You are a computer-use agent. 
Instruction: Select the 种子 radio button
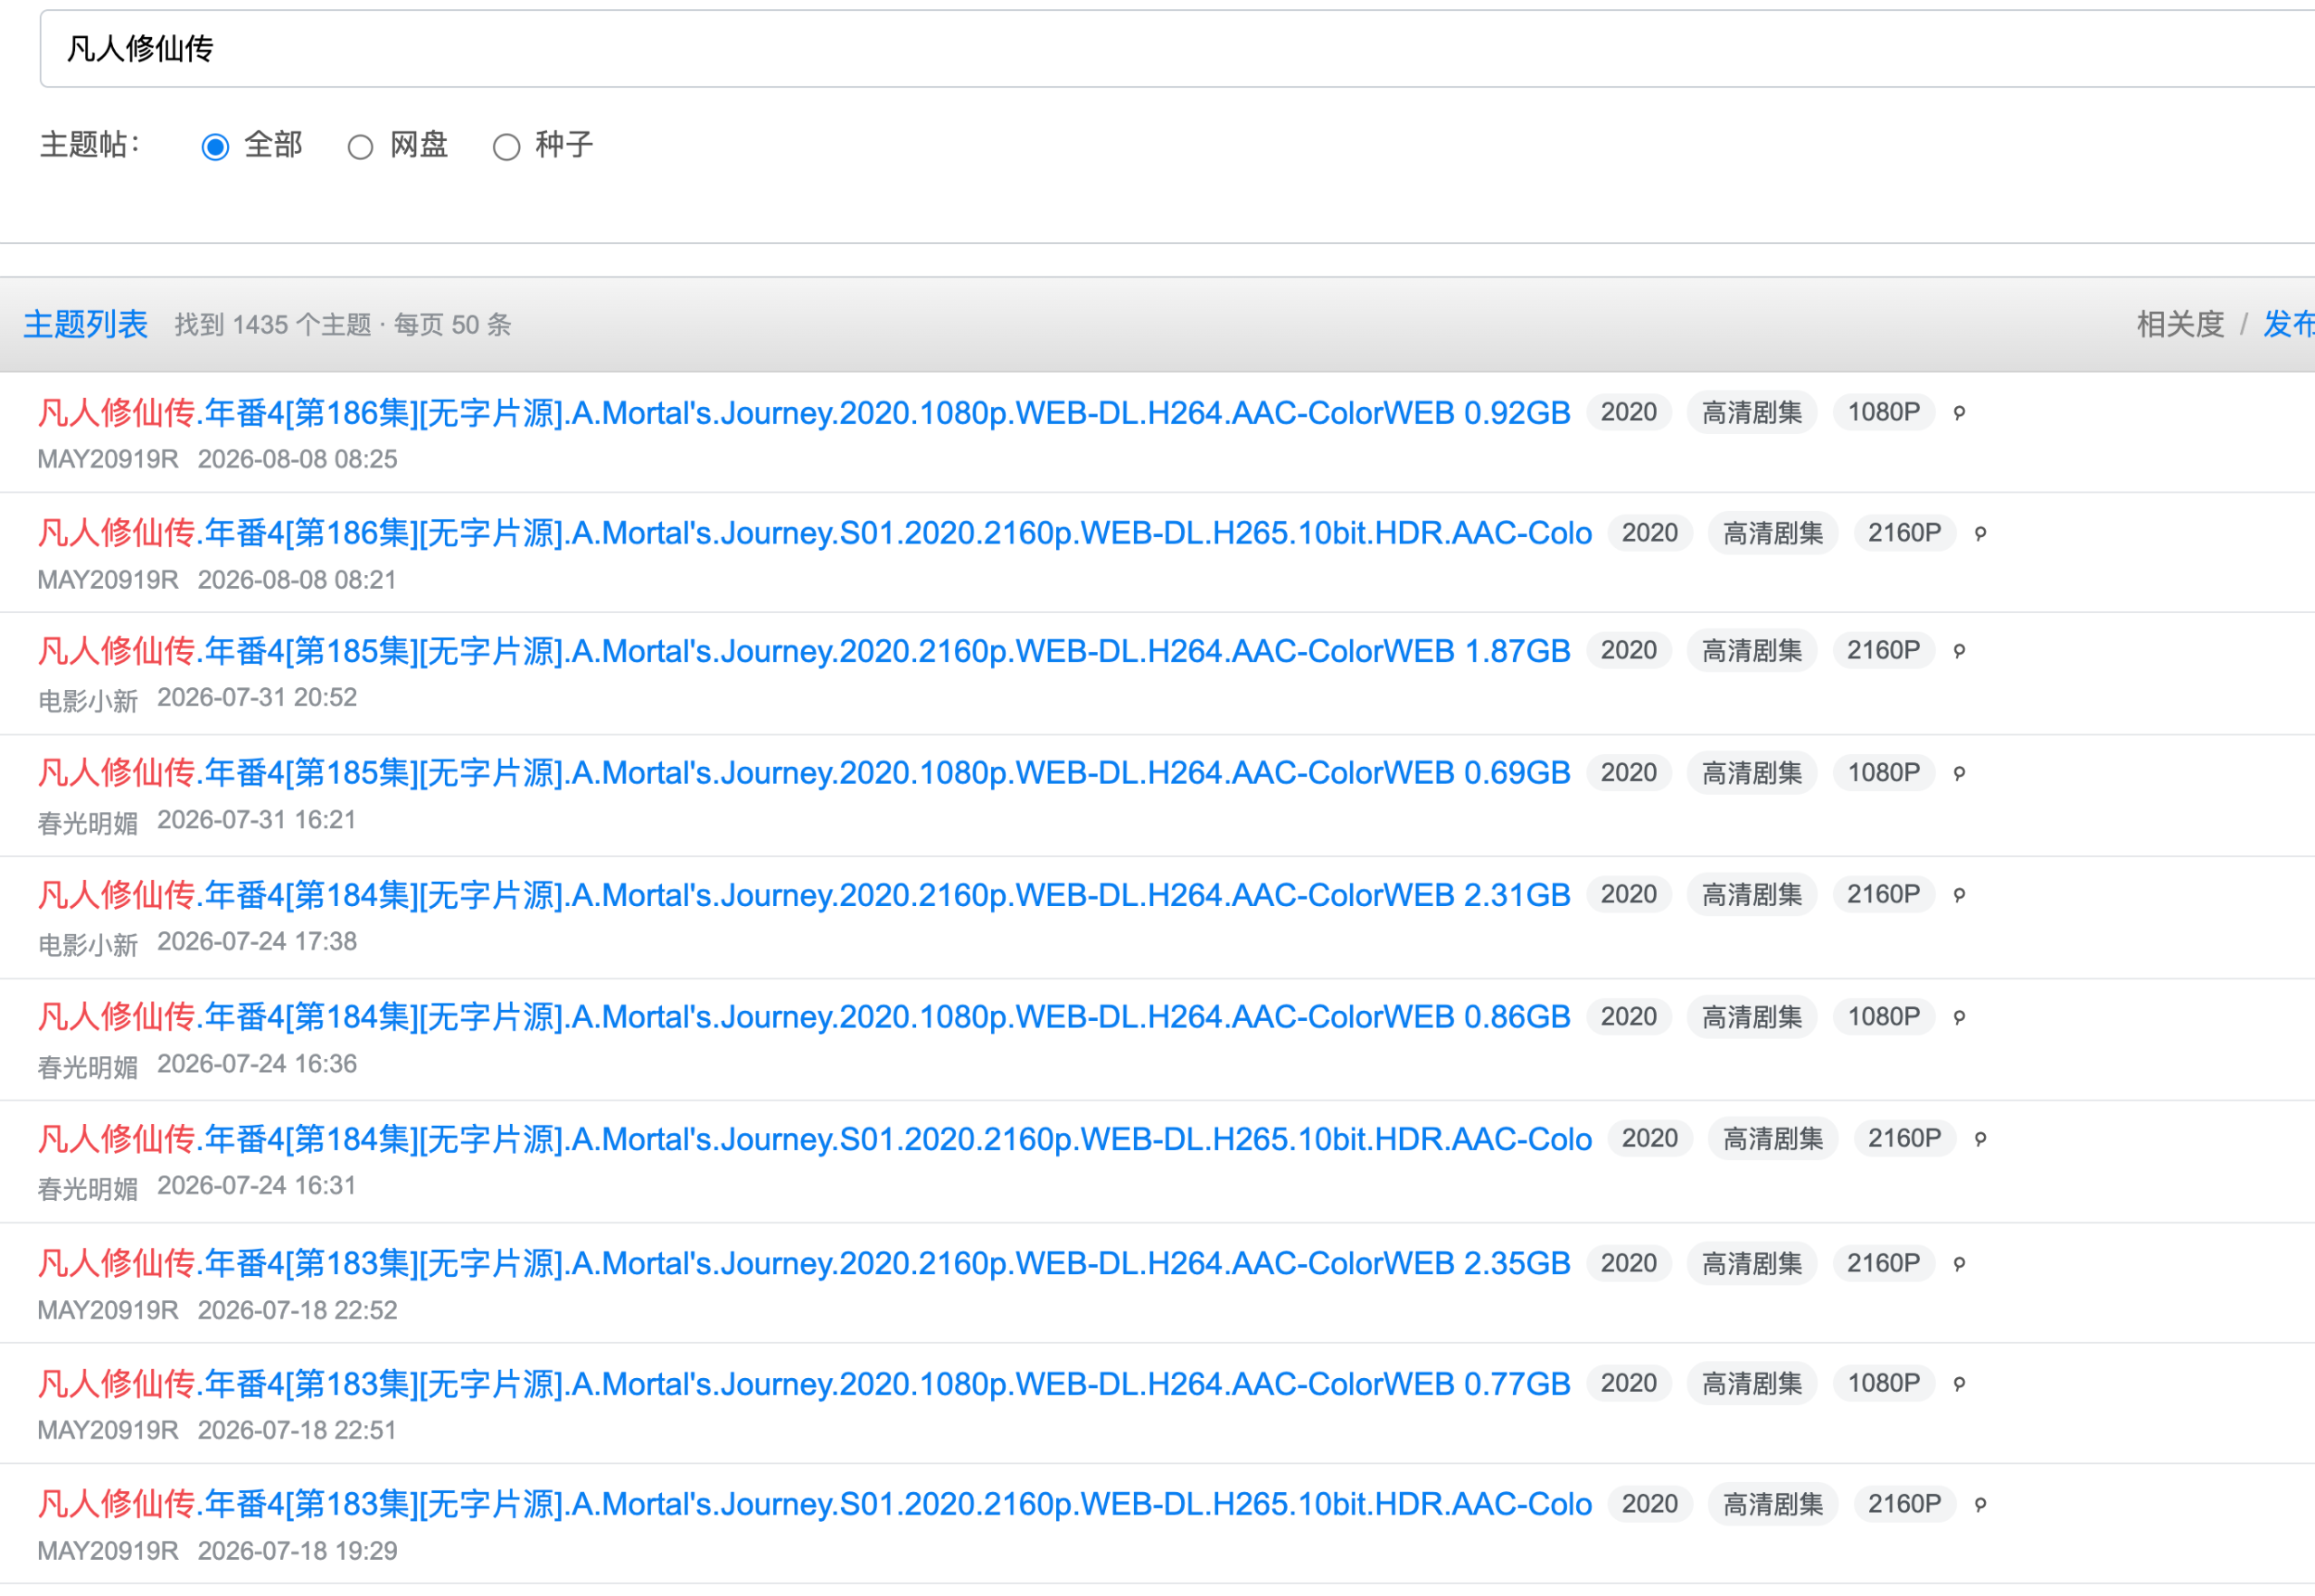(506, 147)
